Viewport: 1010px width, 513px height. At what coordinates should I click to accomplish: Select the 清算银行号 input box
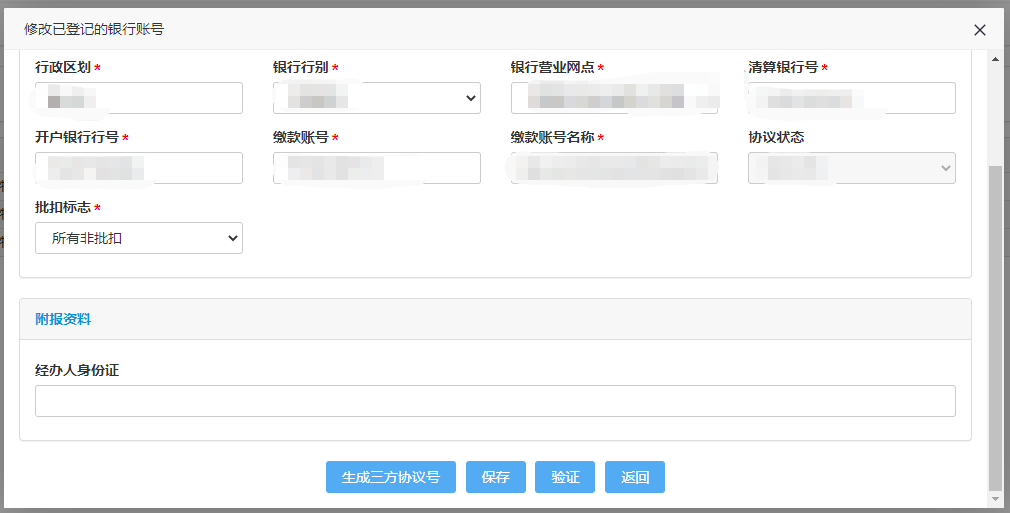pyautogui.click(x=852, y=98)
